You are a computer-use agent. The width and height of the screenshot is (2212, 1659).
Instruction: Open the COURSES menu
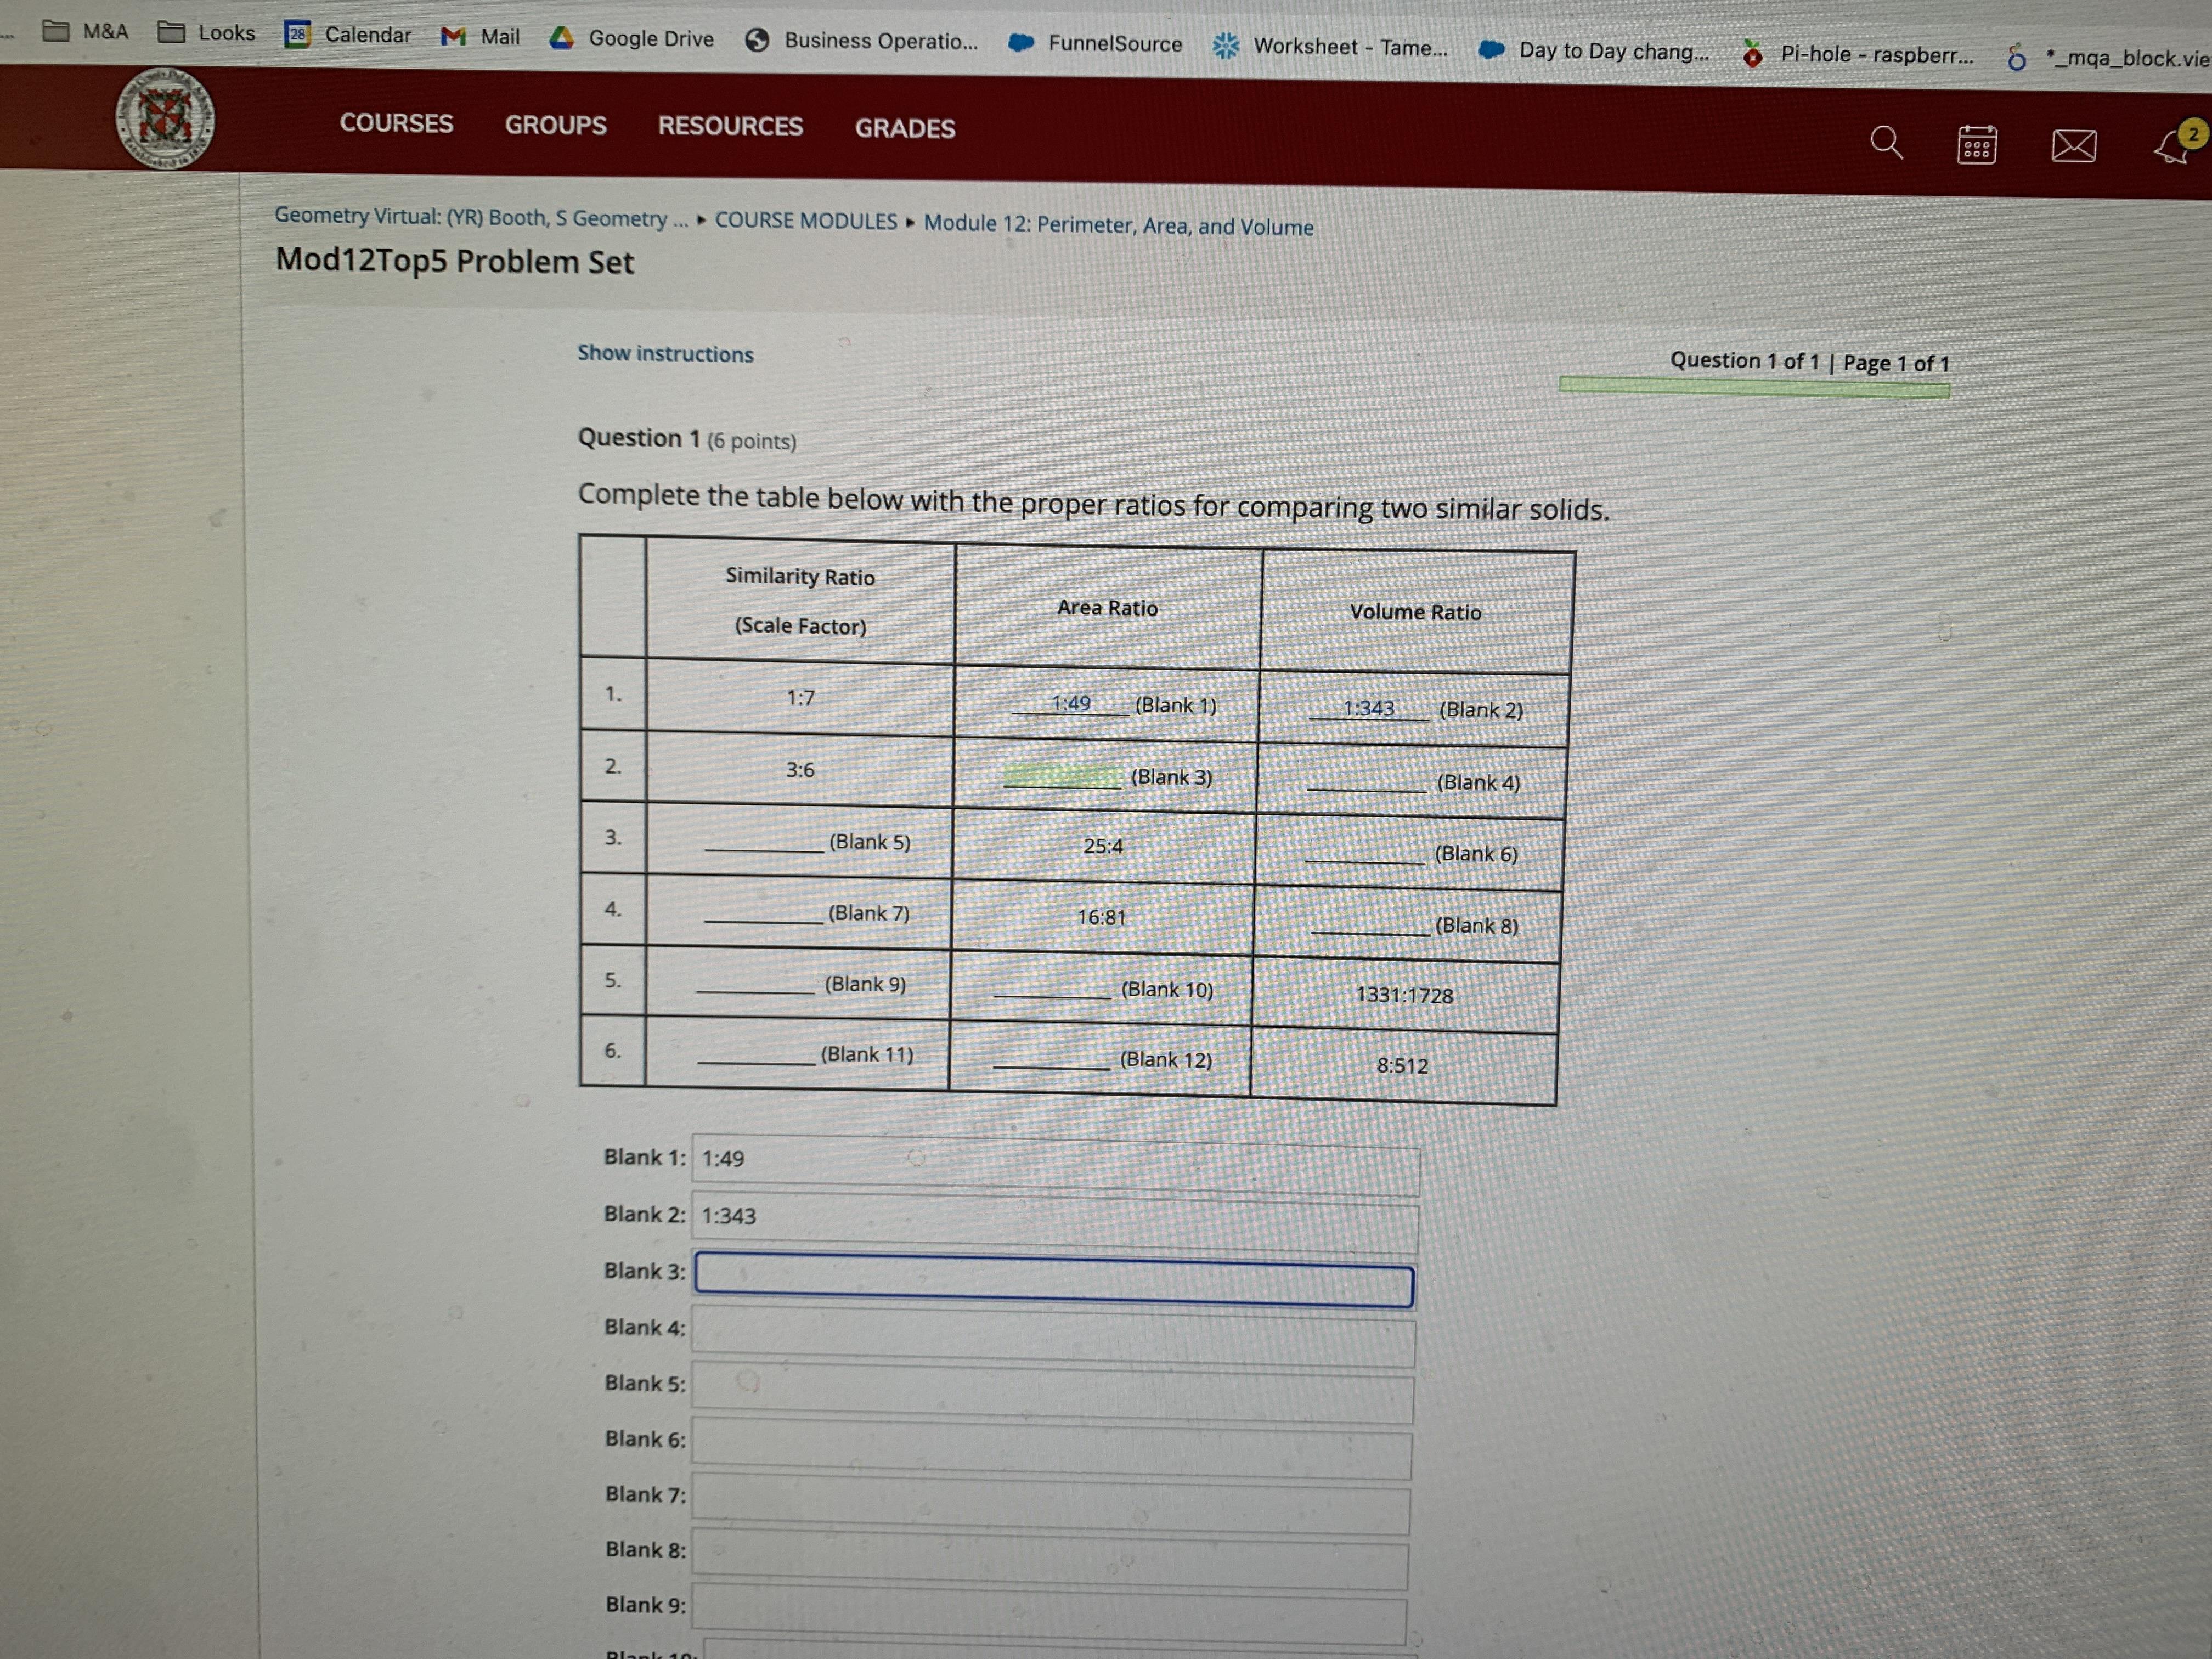[x=396, y=123]
